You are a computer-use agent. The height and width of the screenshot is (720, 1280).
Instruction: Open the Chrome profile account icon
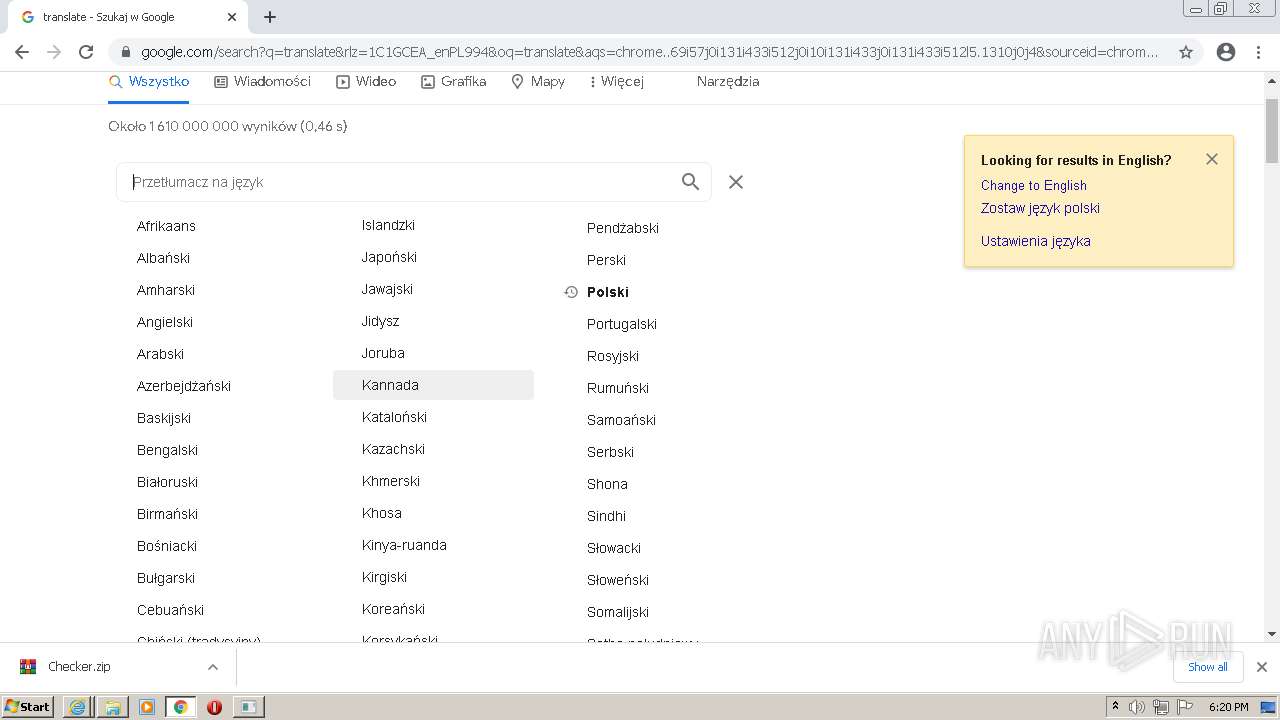tap(1226, 52)
